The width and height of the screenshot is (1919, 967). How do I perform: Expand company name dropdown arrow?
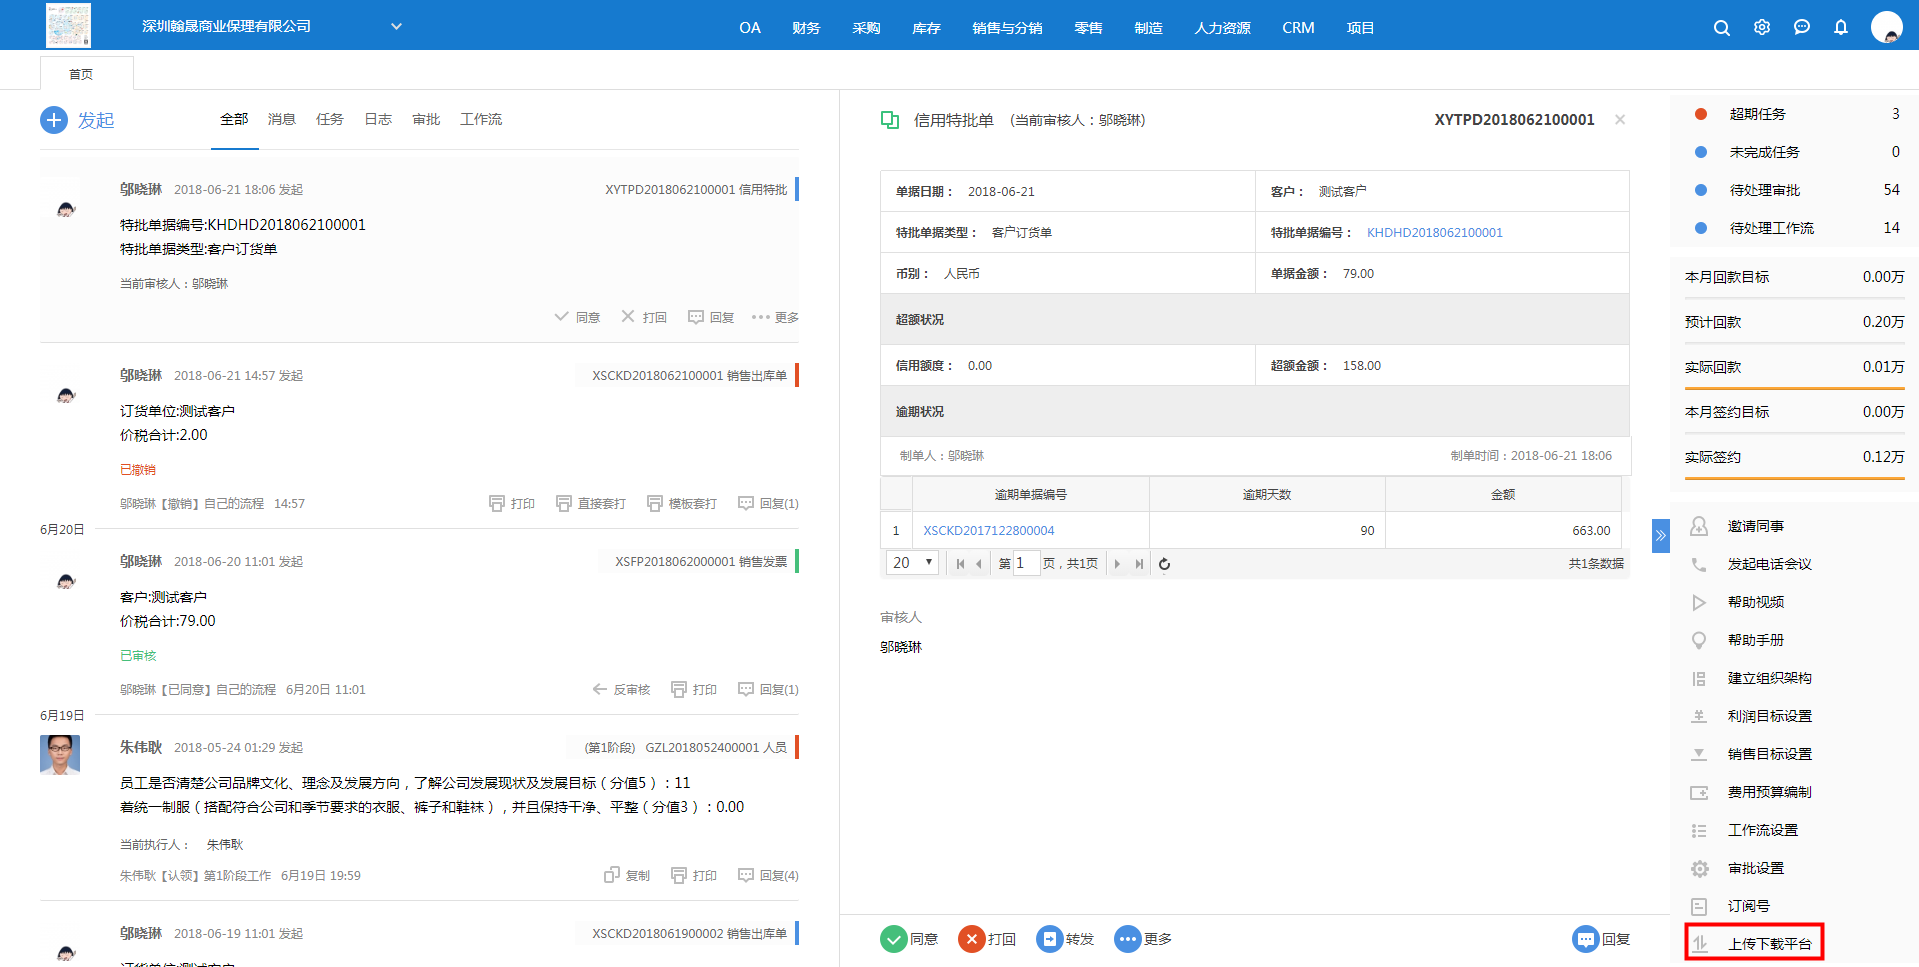point(396,27)
